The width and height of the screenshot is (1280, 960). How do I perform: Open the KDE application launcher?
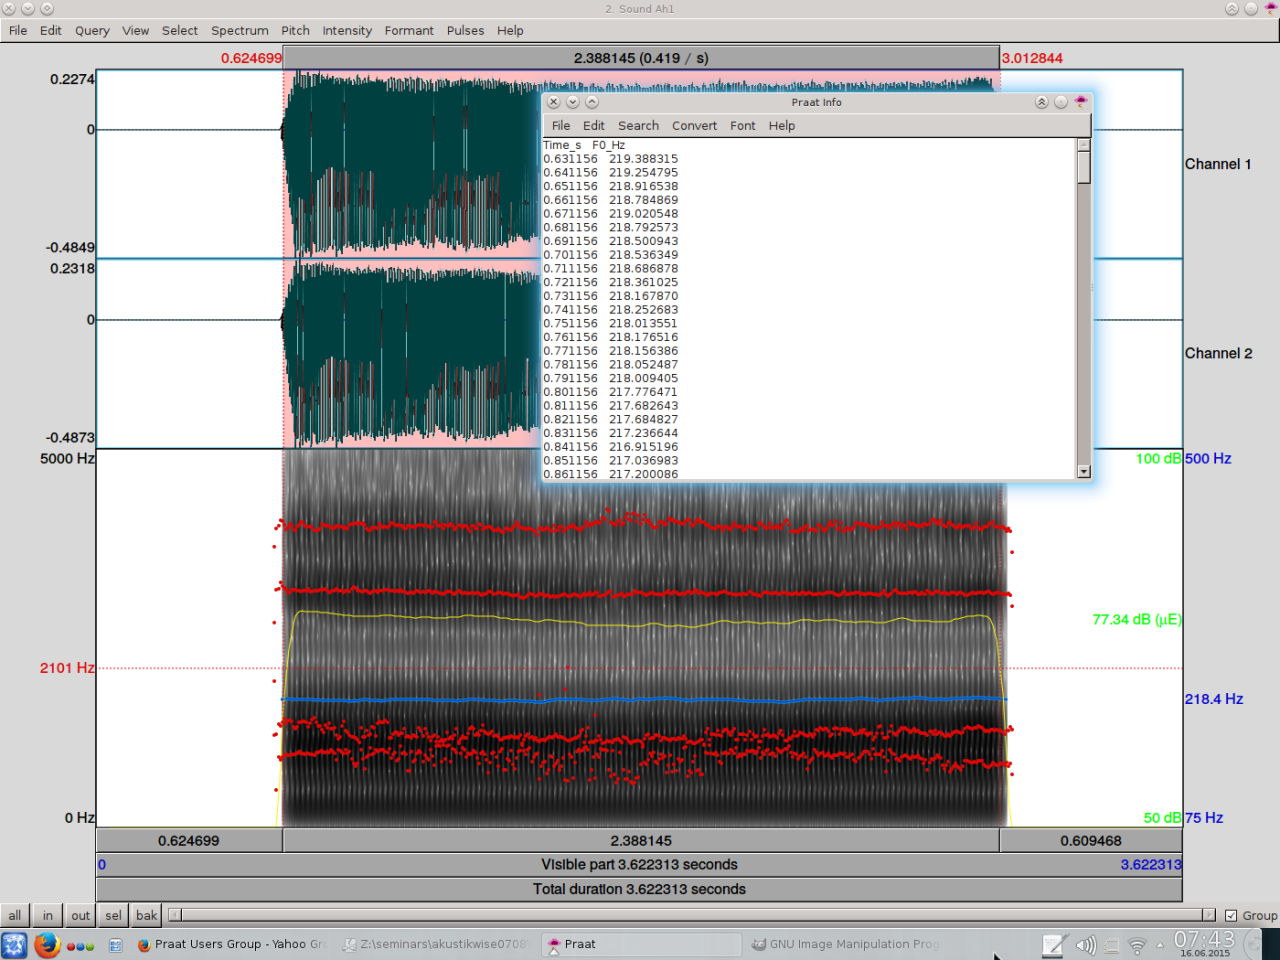[14, 945]
